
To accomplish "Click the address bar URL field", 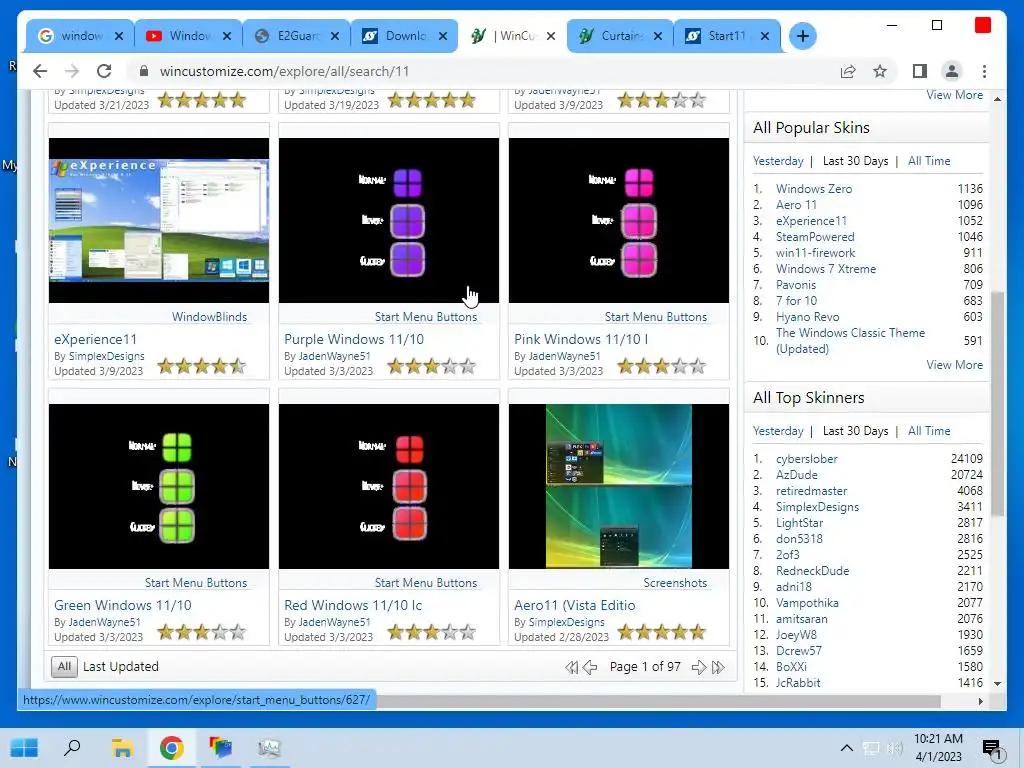I will click(x=284, y=71).
